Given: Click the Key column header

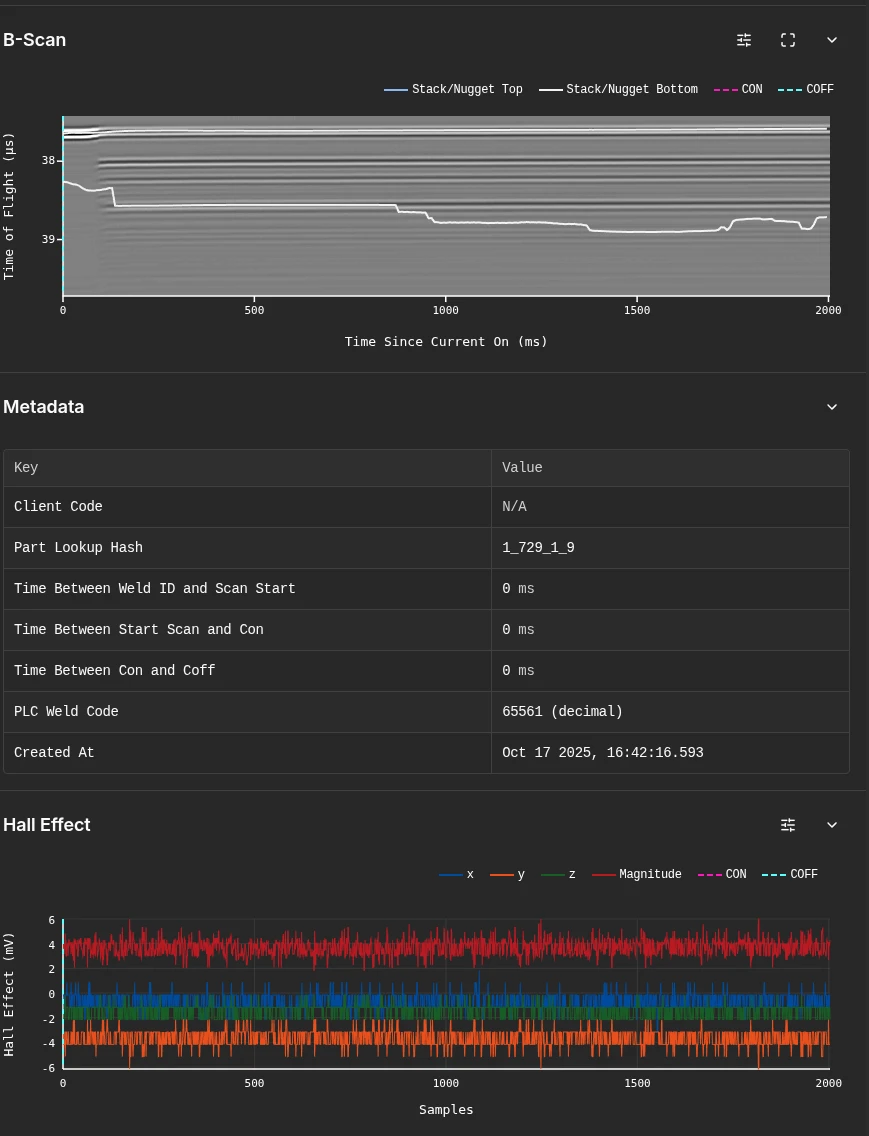Looking at the screenshot, I should tap(26, 468).
